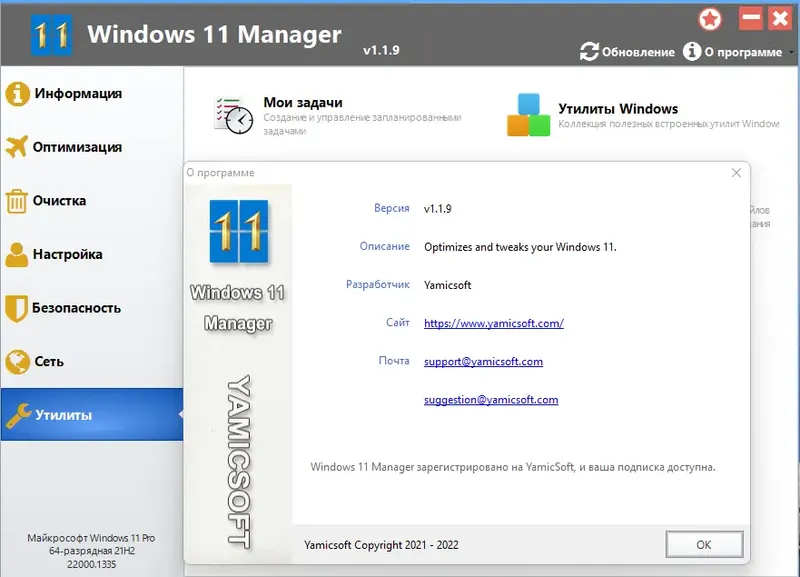Click the suggestion@yamicsoft.com email link
The image size is (800, 577).
pos(493,399)
